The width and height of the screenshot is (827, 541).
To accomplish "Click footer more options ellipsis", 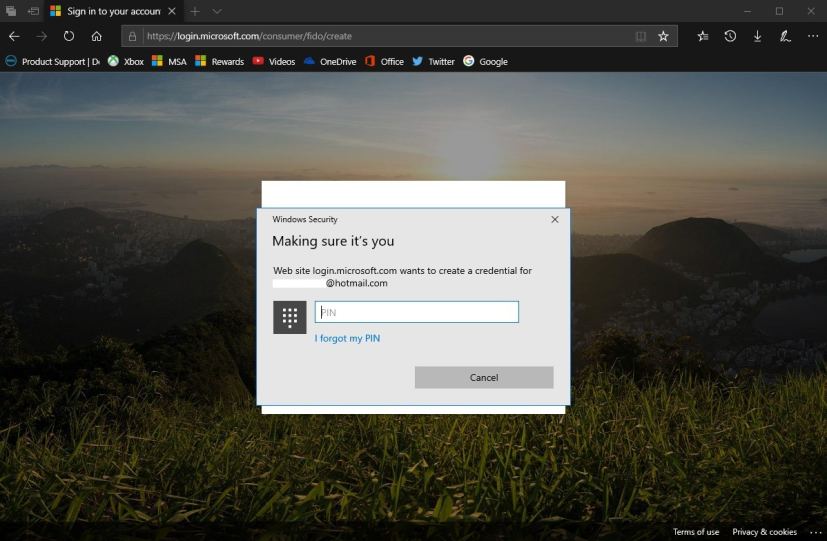I will point(815,532).
